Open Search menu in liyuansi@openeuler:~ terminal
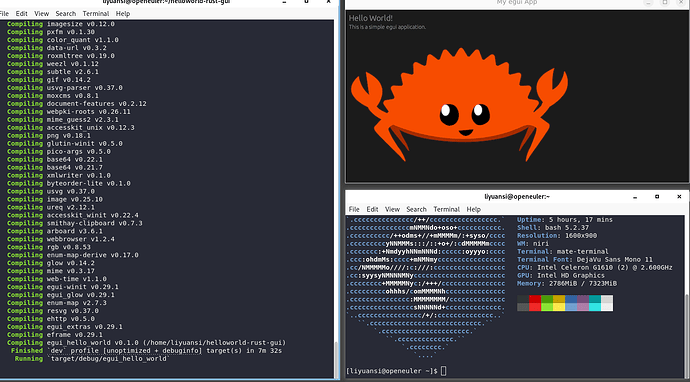The height and width of the screenshot is (382, 690). (416, 209)
